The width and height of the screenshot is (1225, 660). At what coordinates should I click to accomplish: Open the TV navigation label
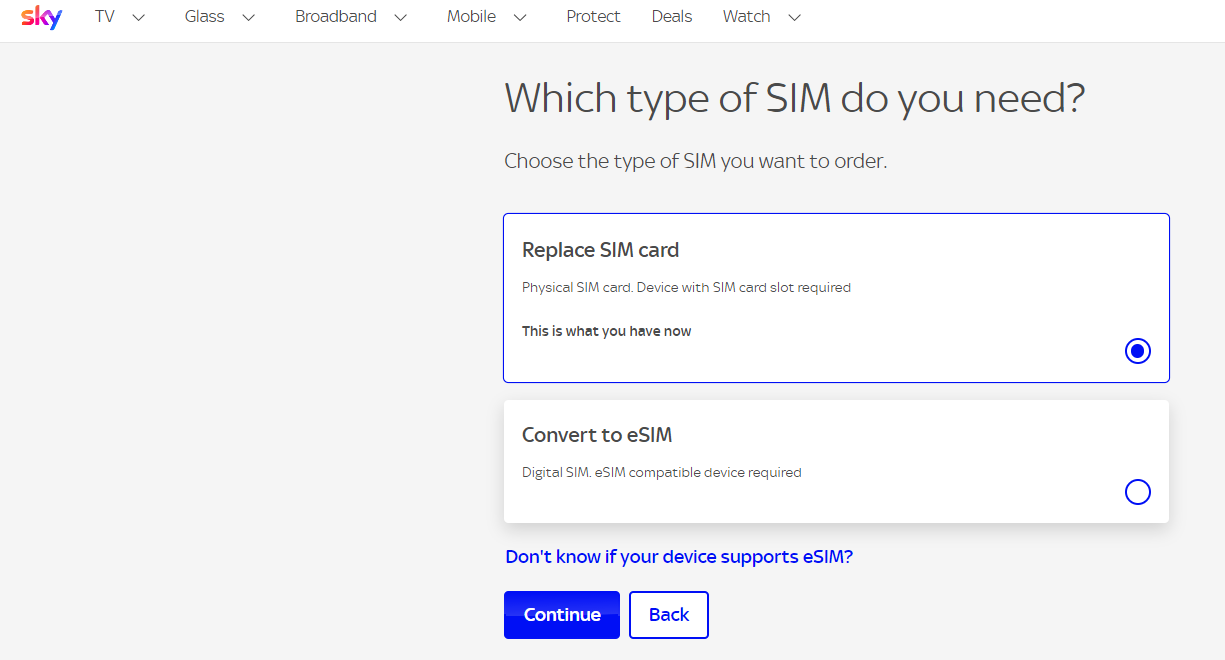pos(105,17)
